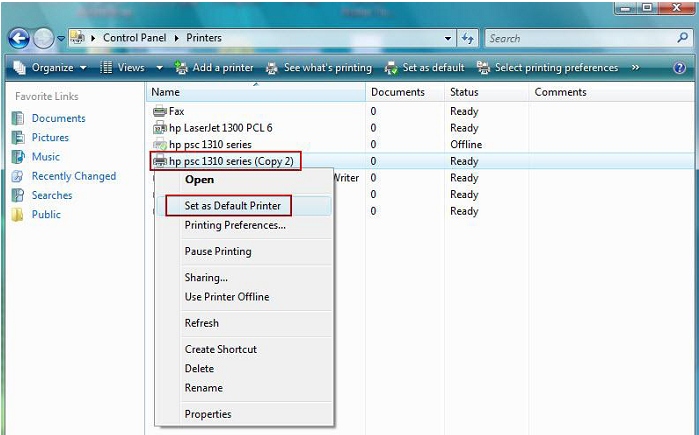
Task: Click Add a printer toolbar button
Action: click(214, 68)
